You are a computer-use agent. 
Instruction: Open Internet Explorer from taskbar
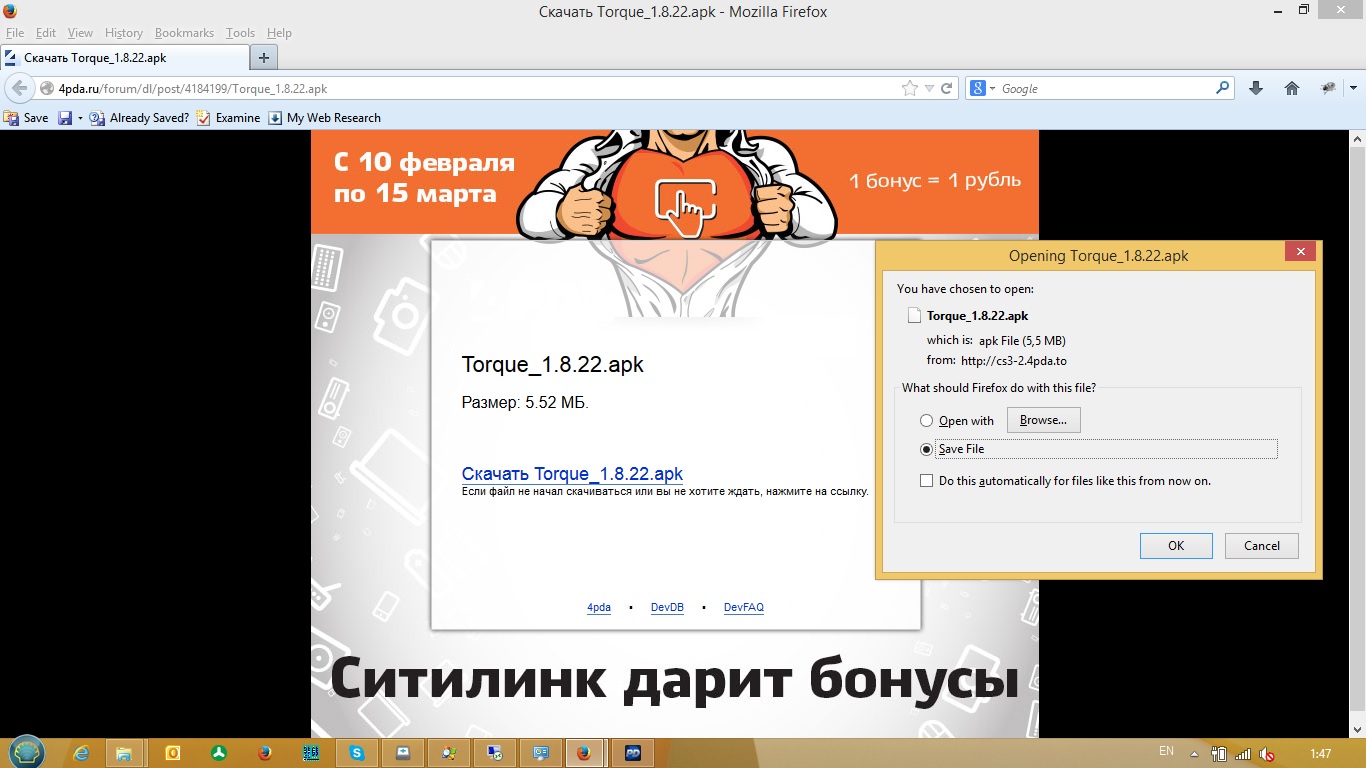[x=82, y=753]
